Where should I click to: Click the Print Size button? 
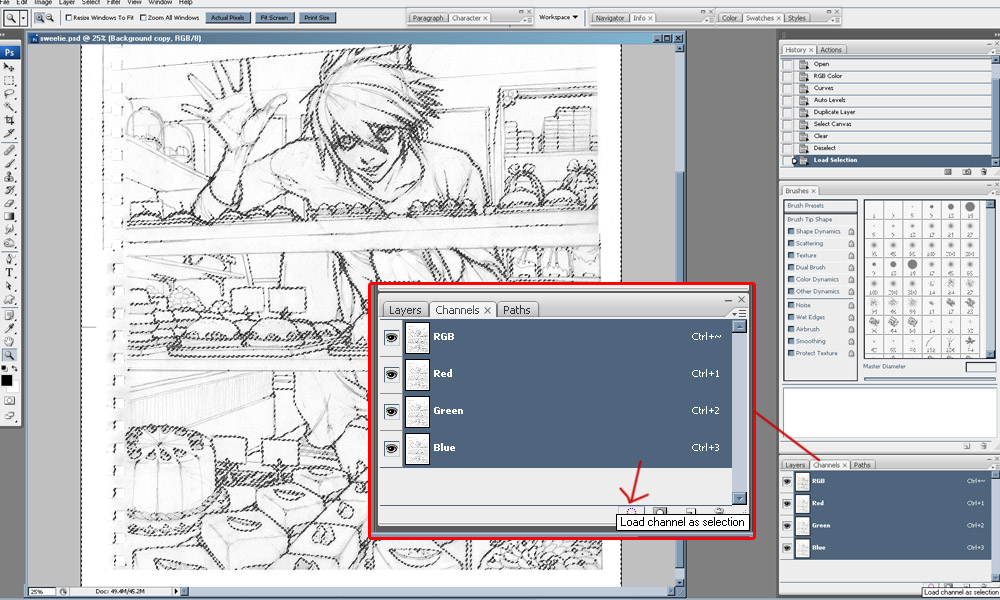317,18
